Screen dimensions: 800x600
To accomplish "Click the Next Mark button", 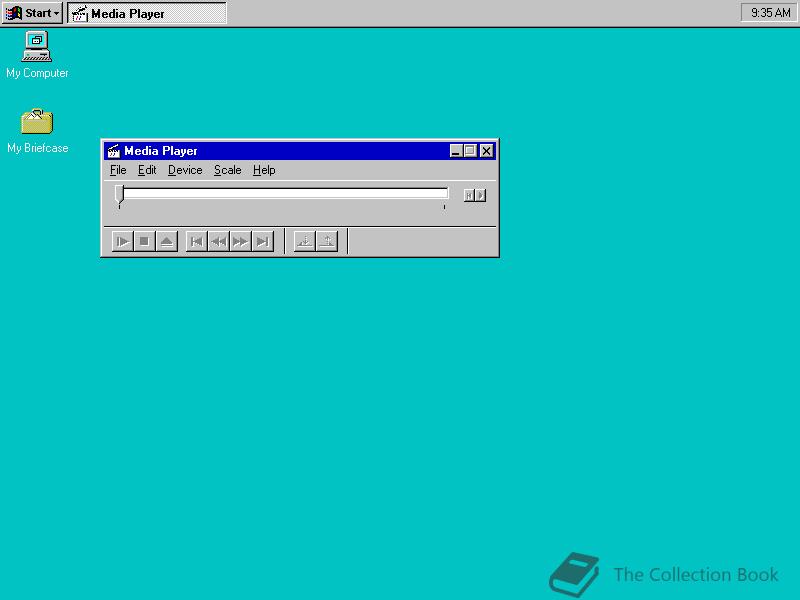I will pyautogui.click(x=263, y=241).
